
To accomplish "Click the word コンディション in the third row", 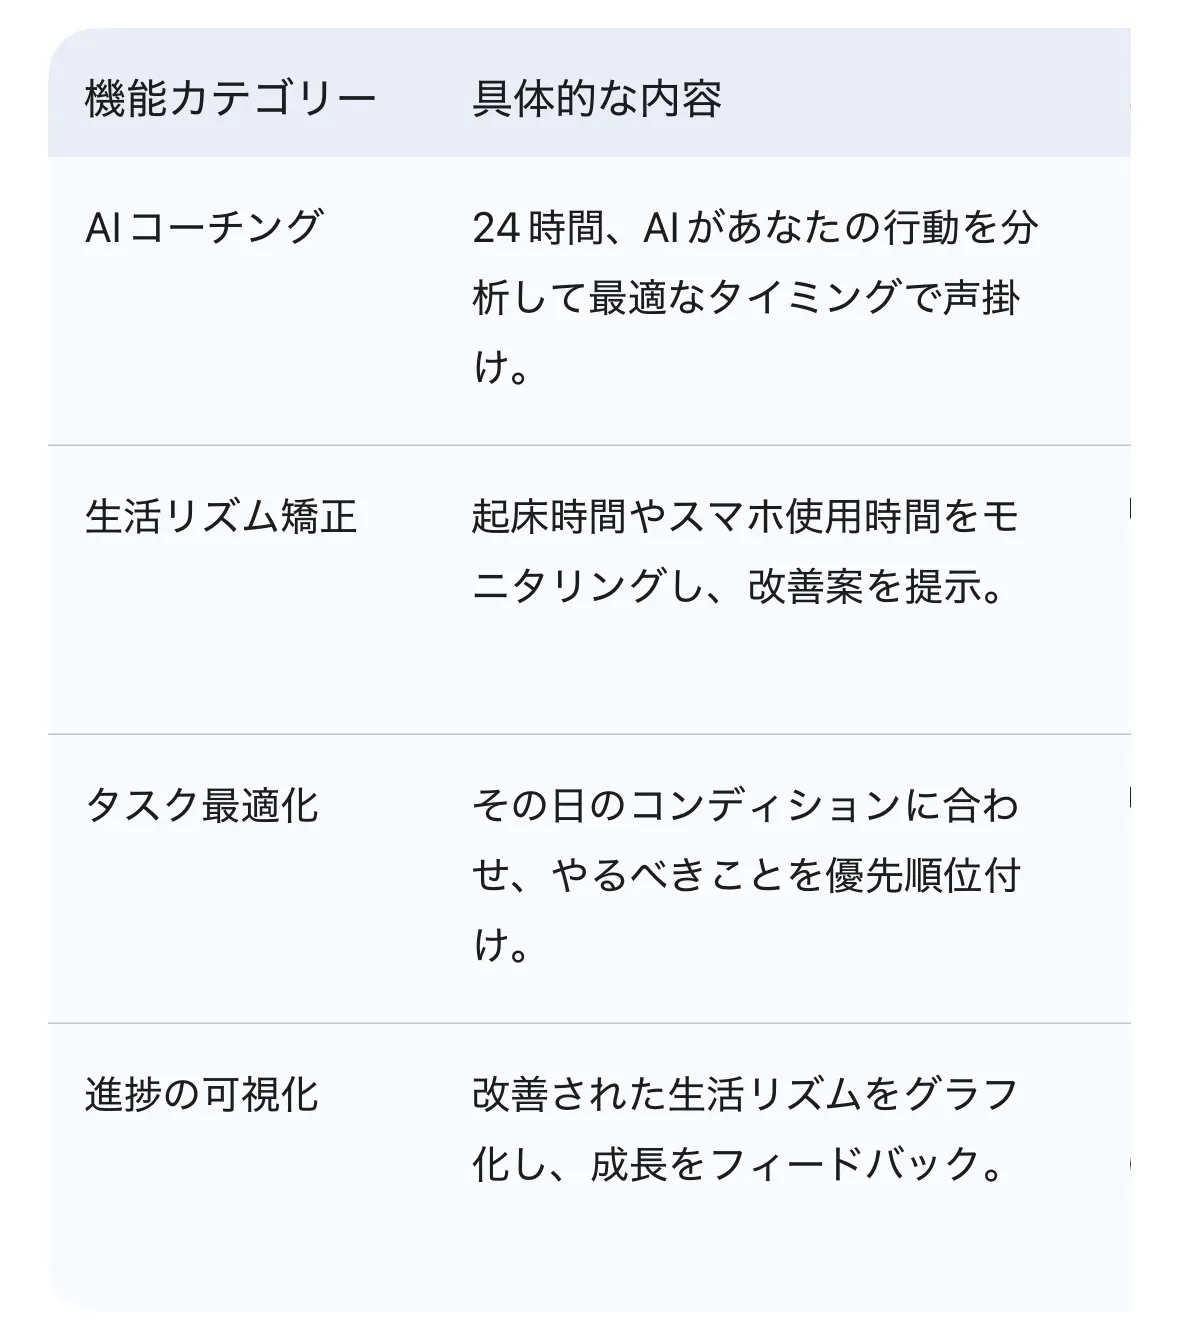I will (765, 806).
